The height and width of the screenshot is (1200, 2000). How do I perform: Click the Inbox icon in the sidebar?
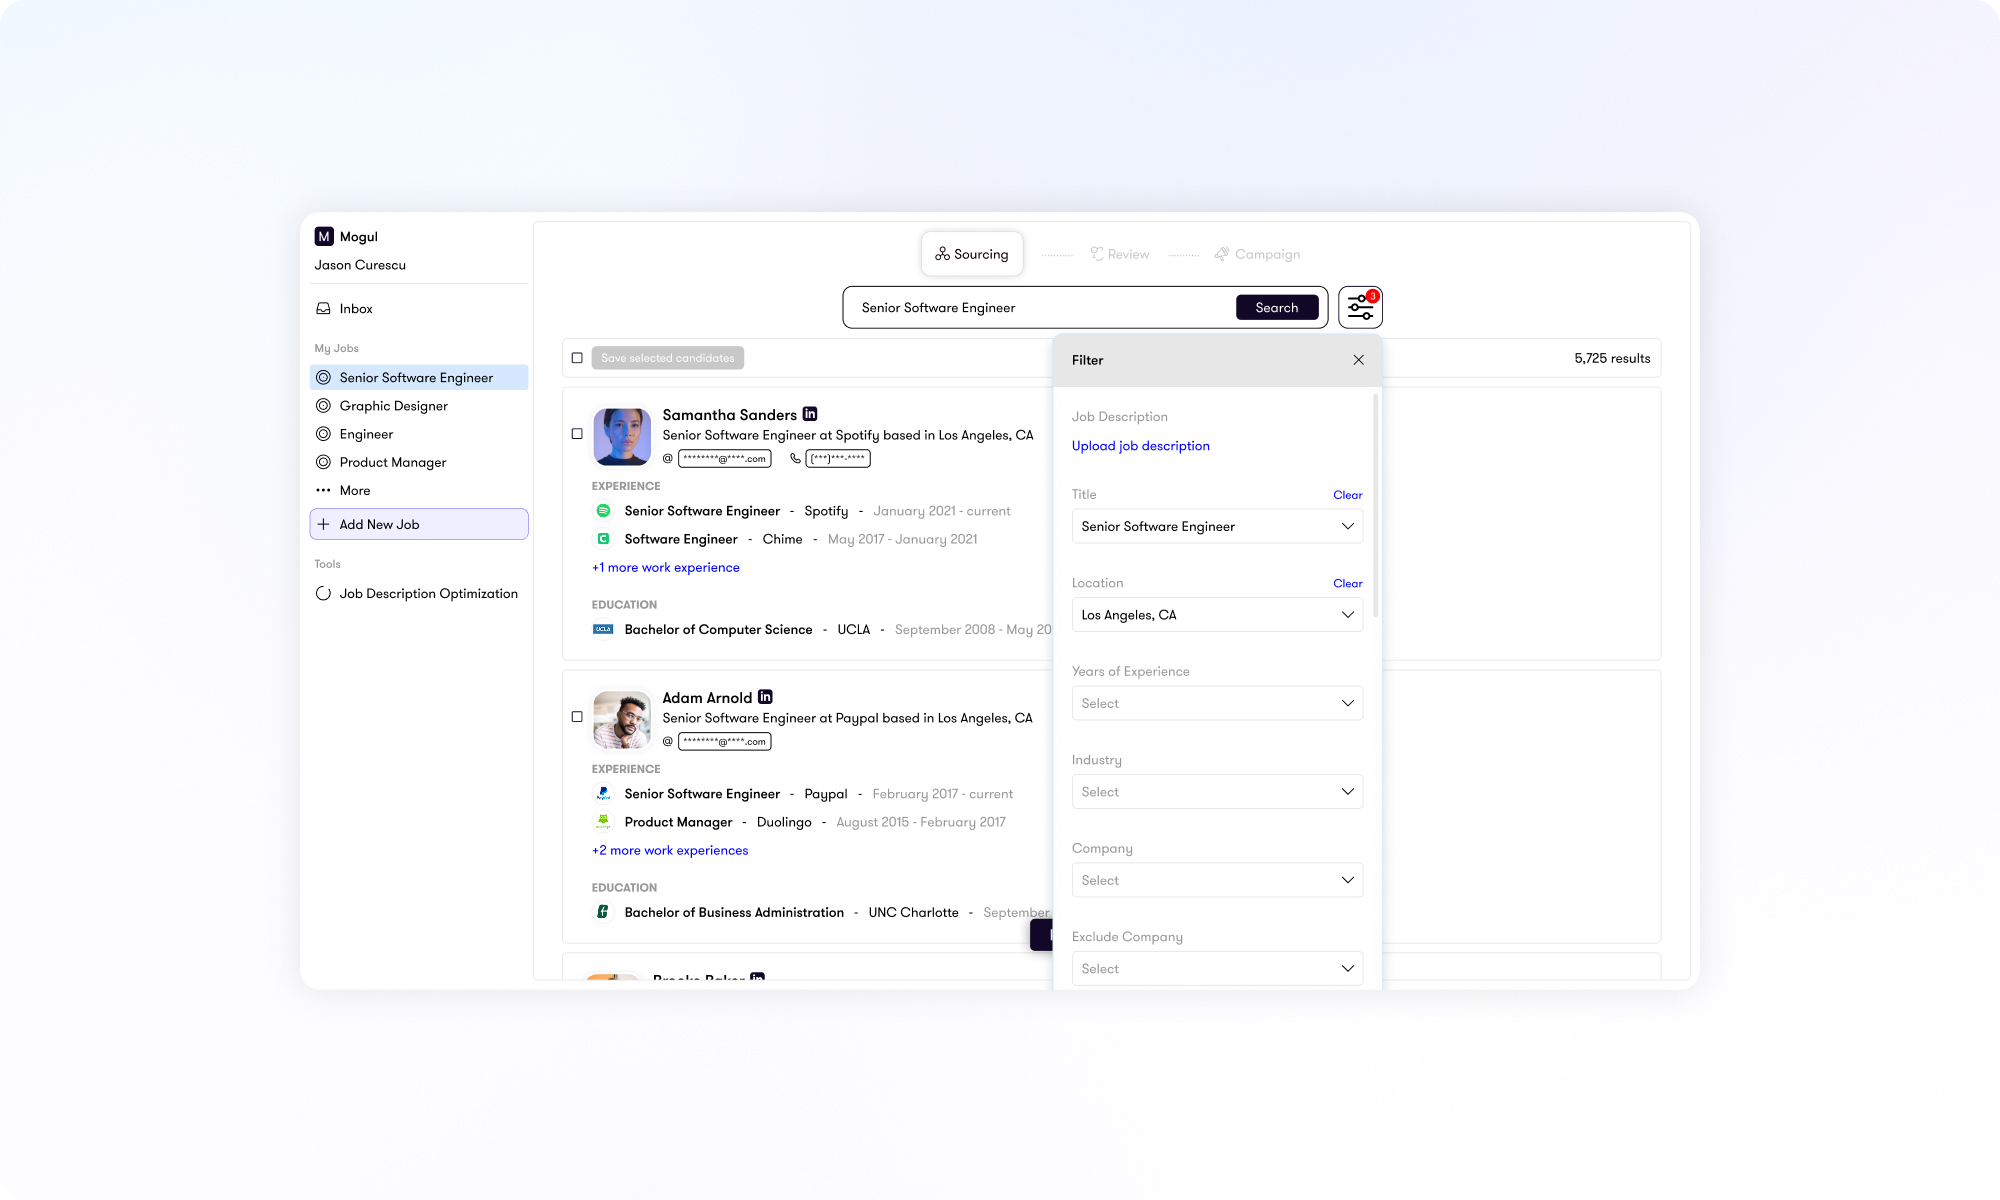tap(323, 308)
